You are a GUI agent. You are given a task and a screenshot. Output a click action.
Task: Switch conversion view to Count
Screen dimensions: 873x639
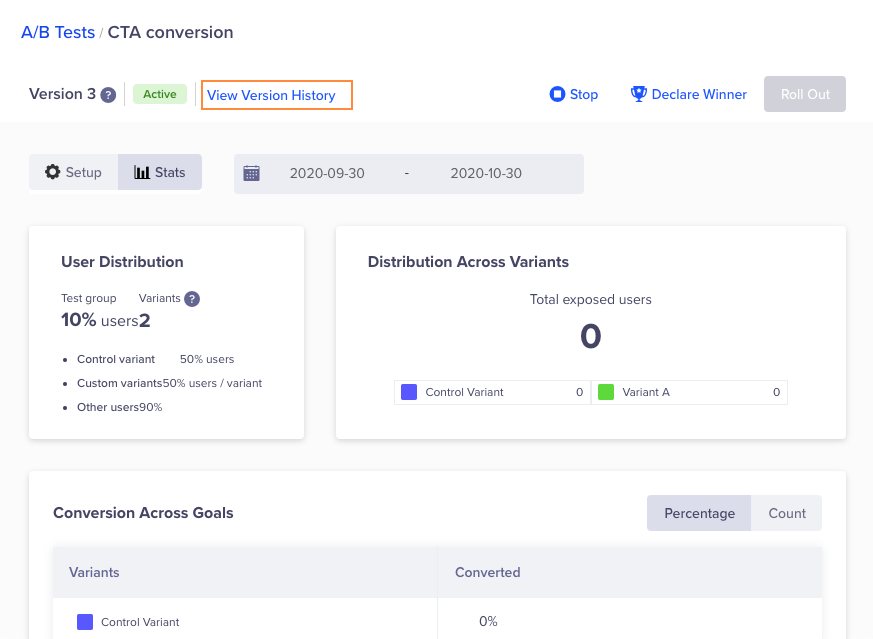pos(787,513)
